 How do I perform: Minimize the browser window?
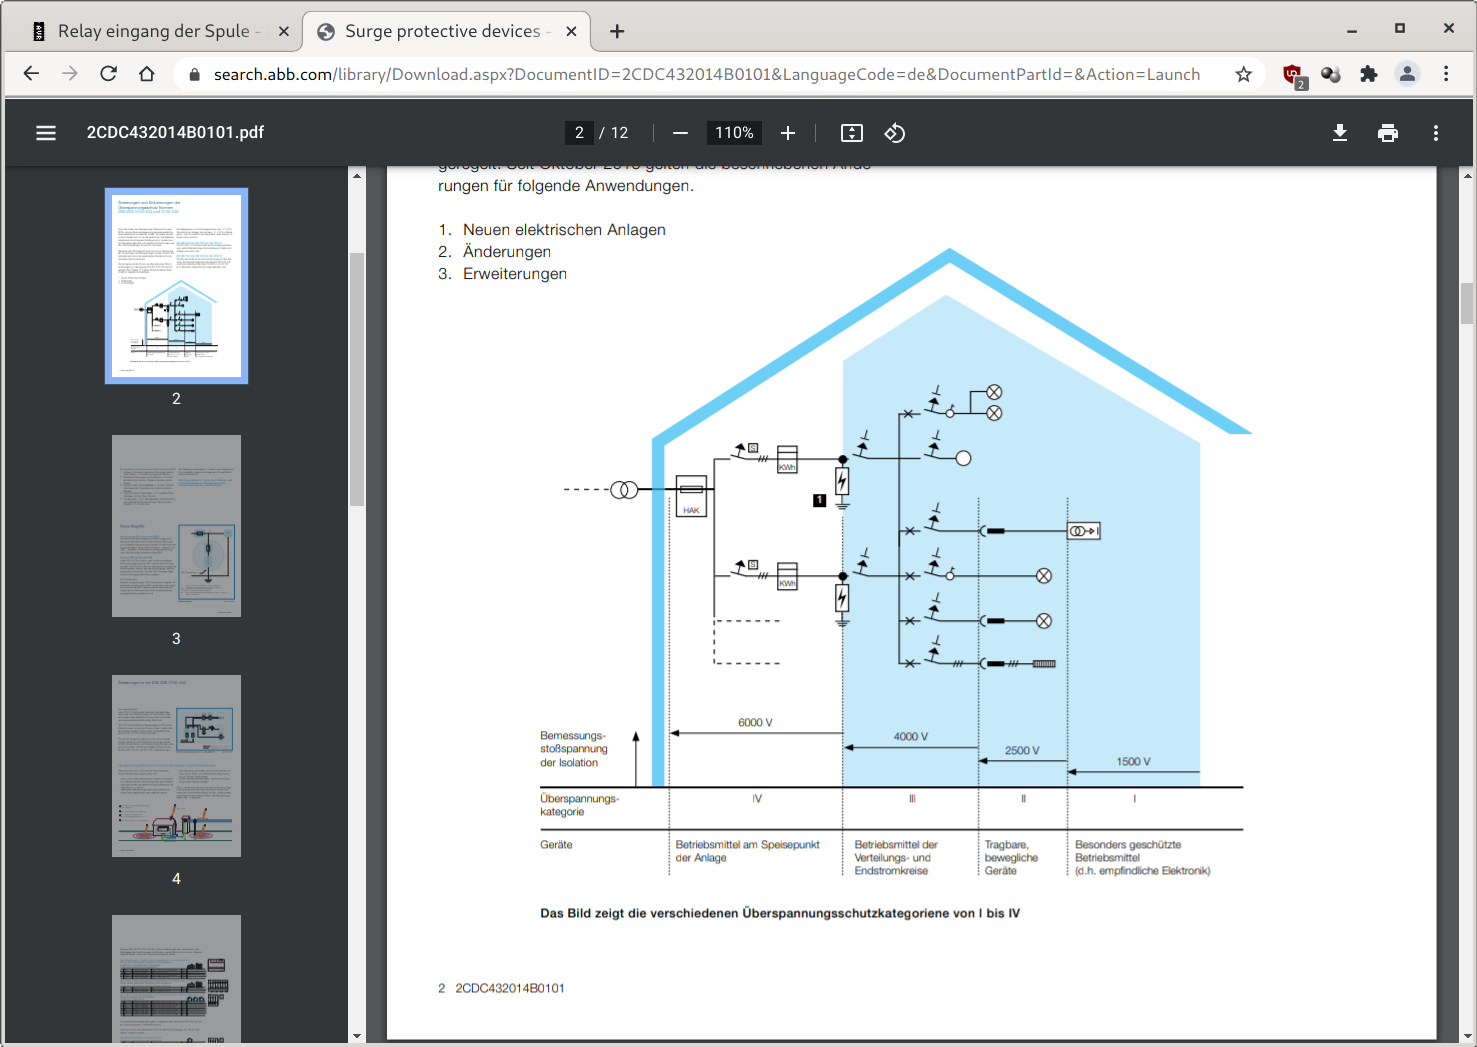[1352, 30]
